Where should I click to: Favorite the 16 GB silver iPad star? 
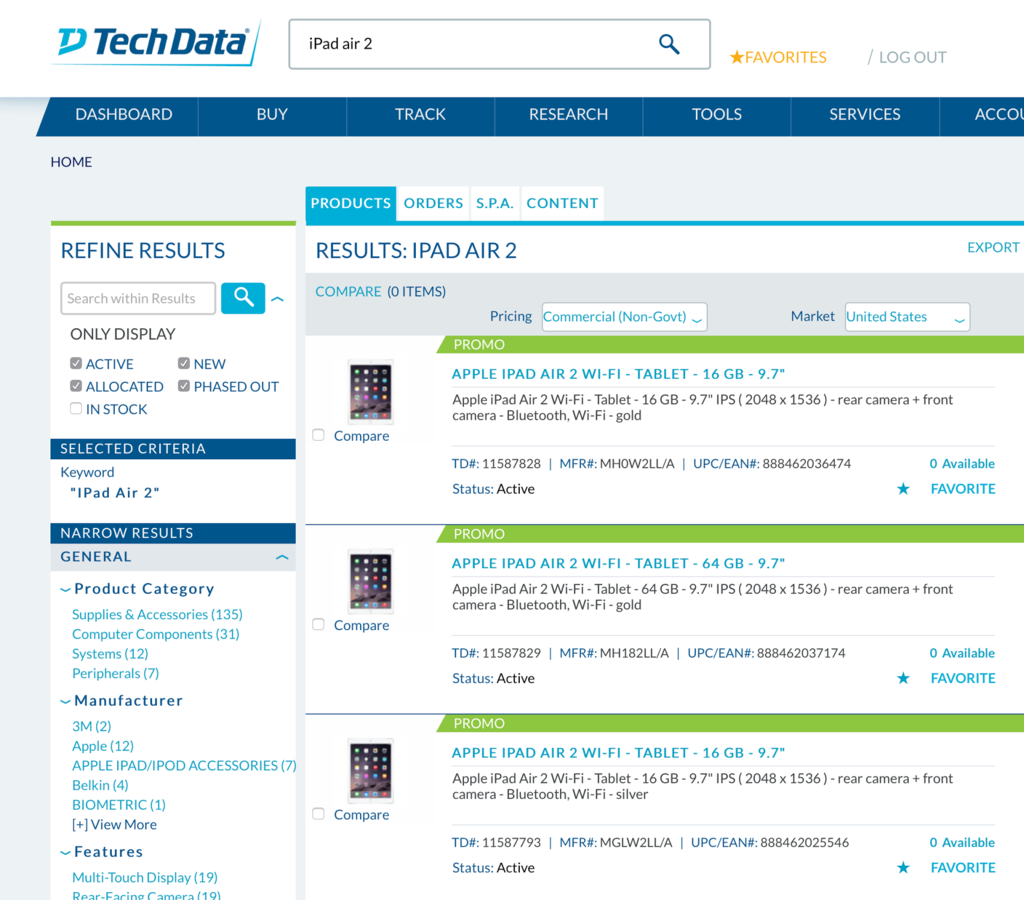tap(903, 867)
